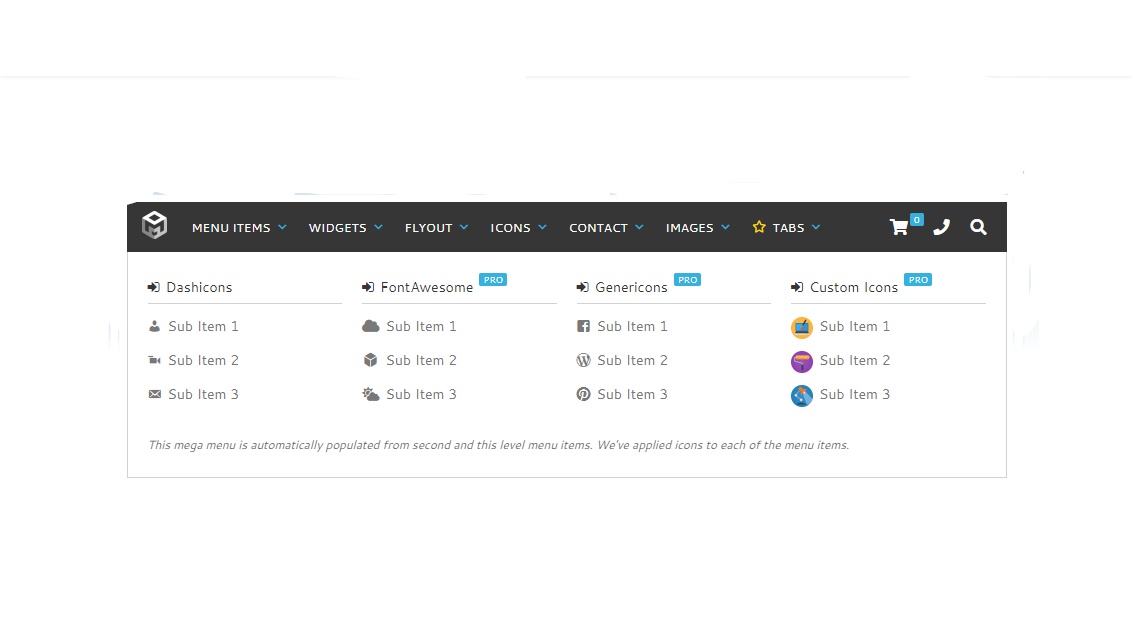Image resolution: width=1133 pixels, height=622 pixels.
Task: Expand the Widgets dropdown chevron
Action: (378, 228)
